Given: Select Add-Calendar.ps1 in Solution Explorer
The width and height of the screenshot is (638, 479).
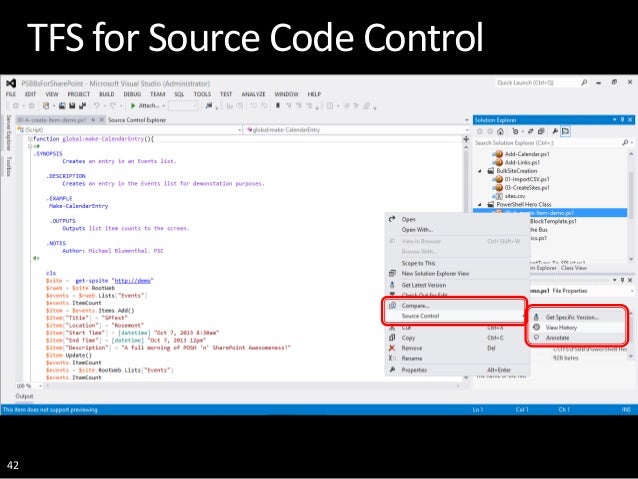Looking at the screenshot, I should 527,154.
